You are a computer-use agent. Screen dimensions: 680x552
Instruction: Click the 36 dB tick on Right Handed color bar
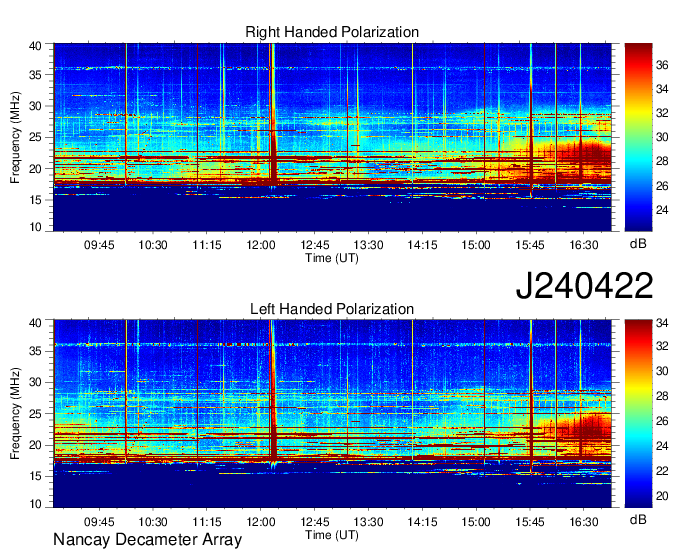point(662,65)
